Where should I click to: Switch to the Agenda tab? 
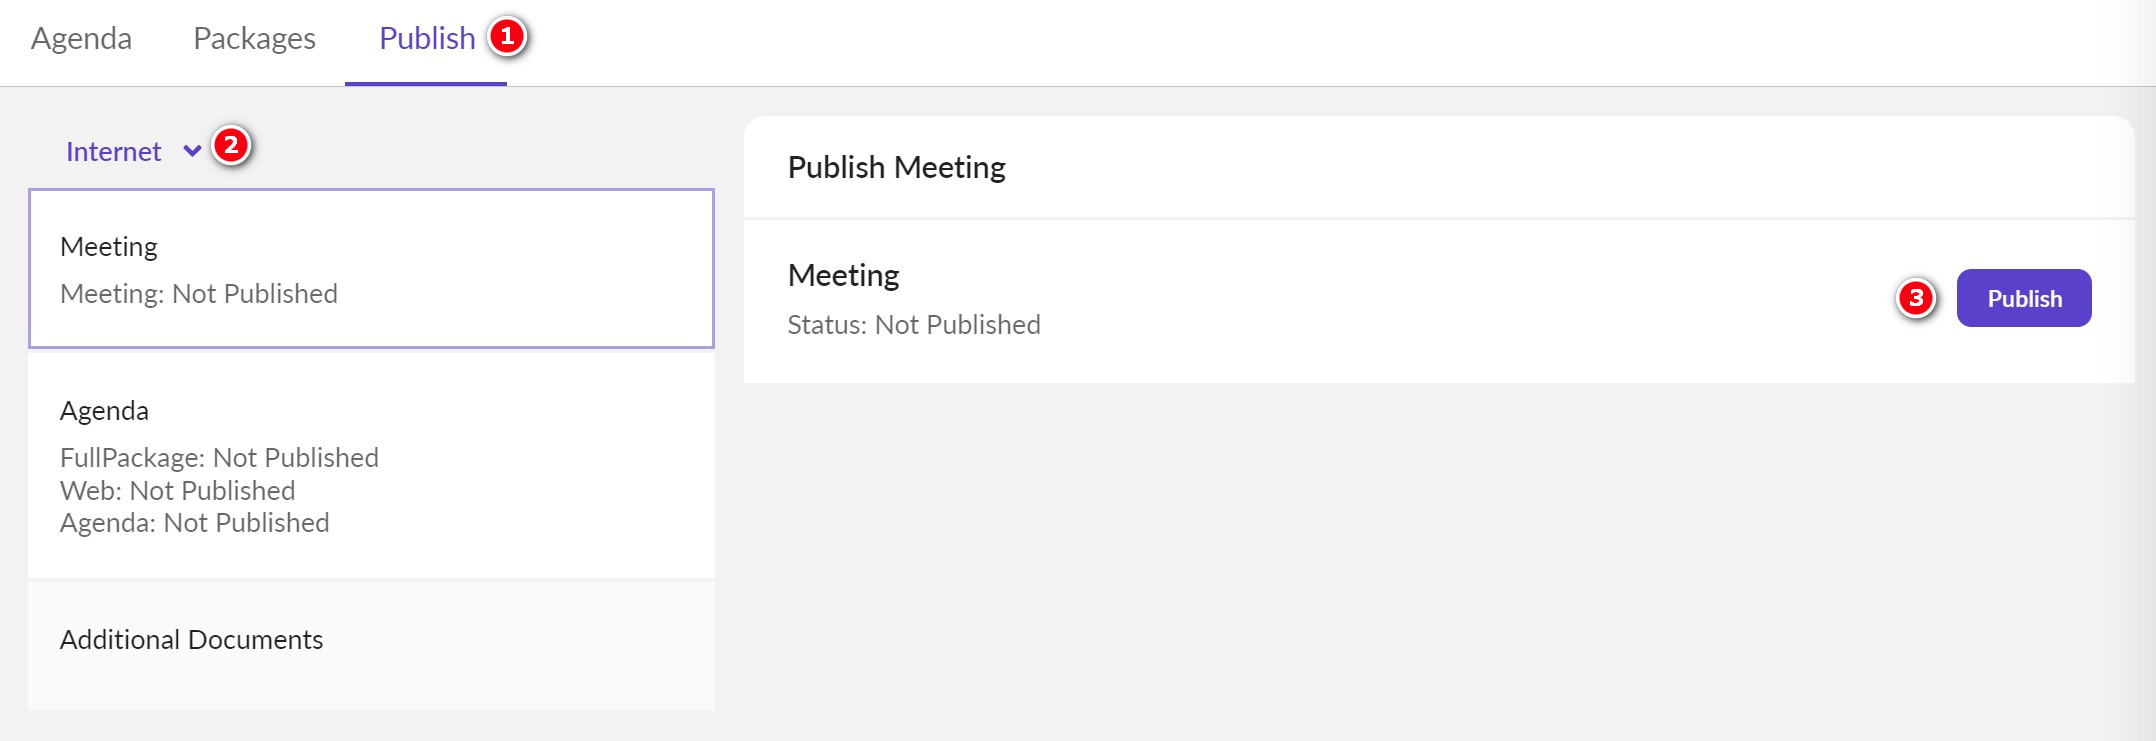pyautogui.click(x=83, y=38)
